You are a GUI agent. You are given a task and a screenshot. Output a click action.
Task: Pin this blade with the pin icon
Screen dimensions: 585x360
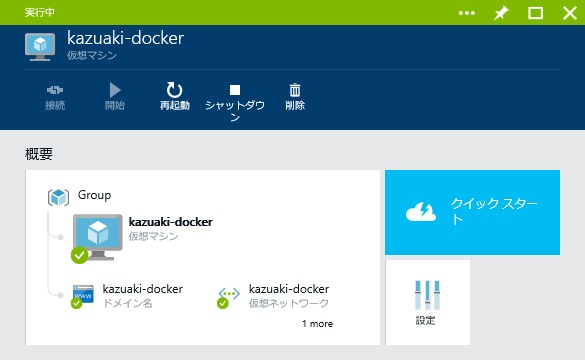pos(501,13)
